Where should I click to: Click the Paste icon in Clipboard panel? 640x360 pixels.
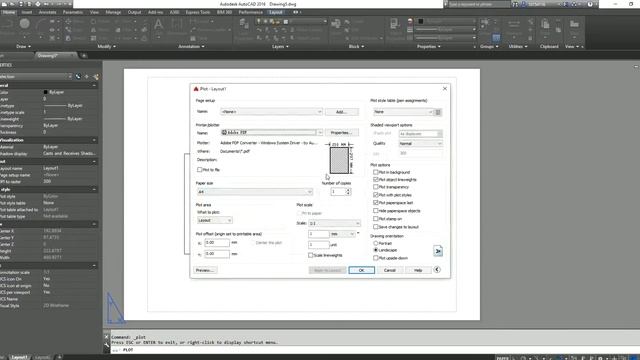click(x=545, y=24)
